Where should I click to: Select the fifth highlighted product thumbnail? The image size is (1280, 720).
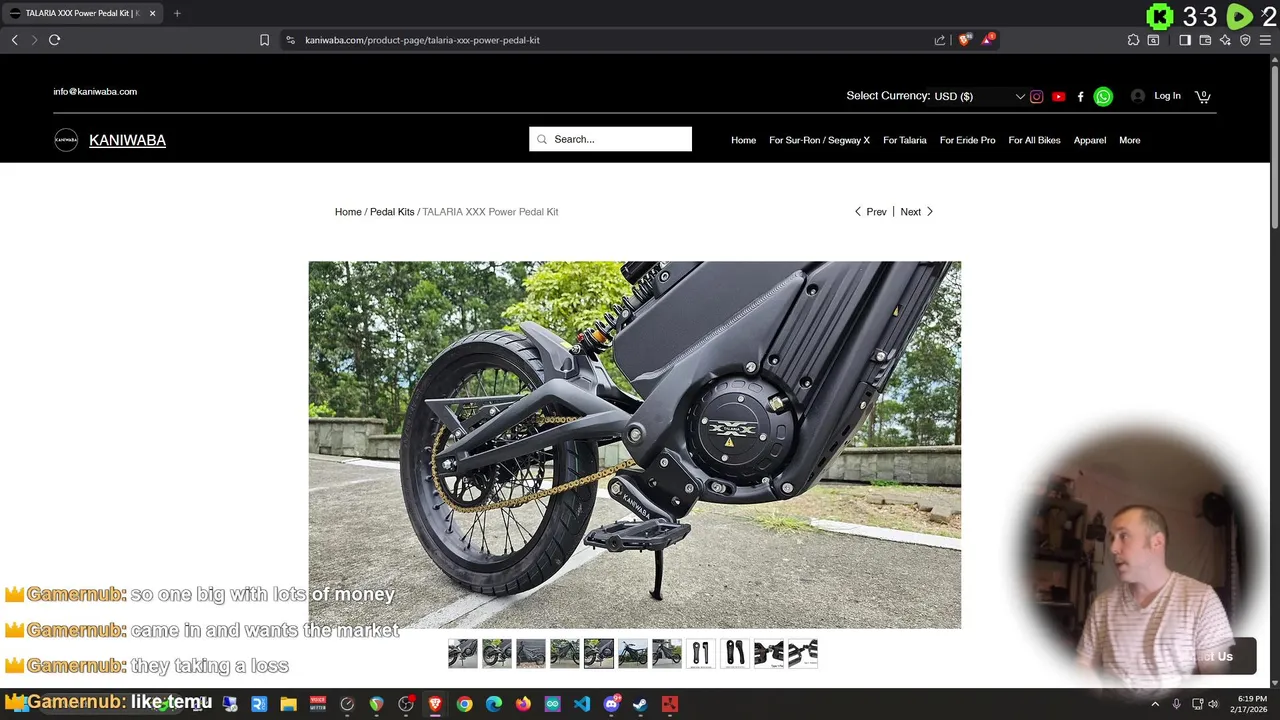coord(599,653)
